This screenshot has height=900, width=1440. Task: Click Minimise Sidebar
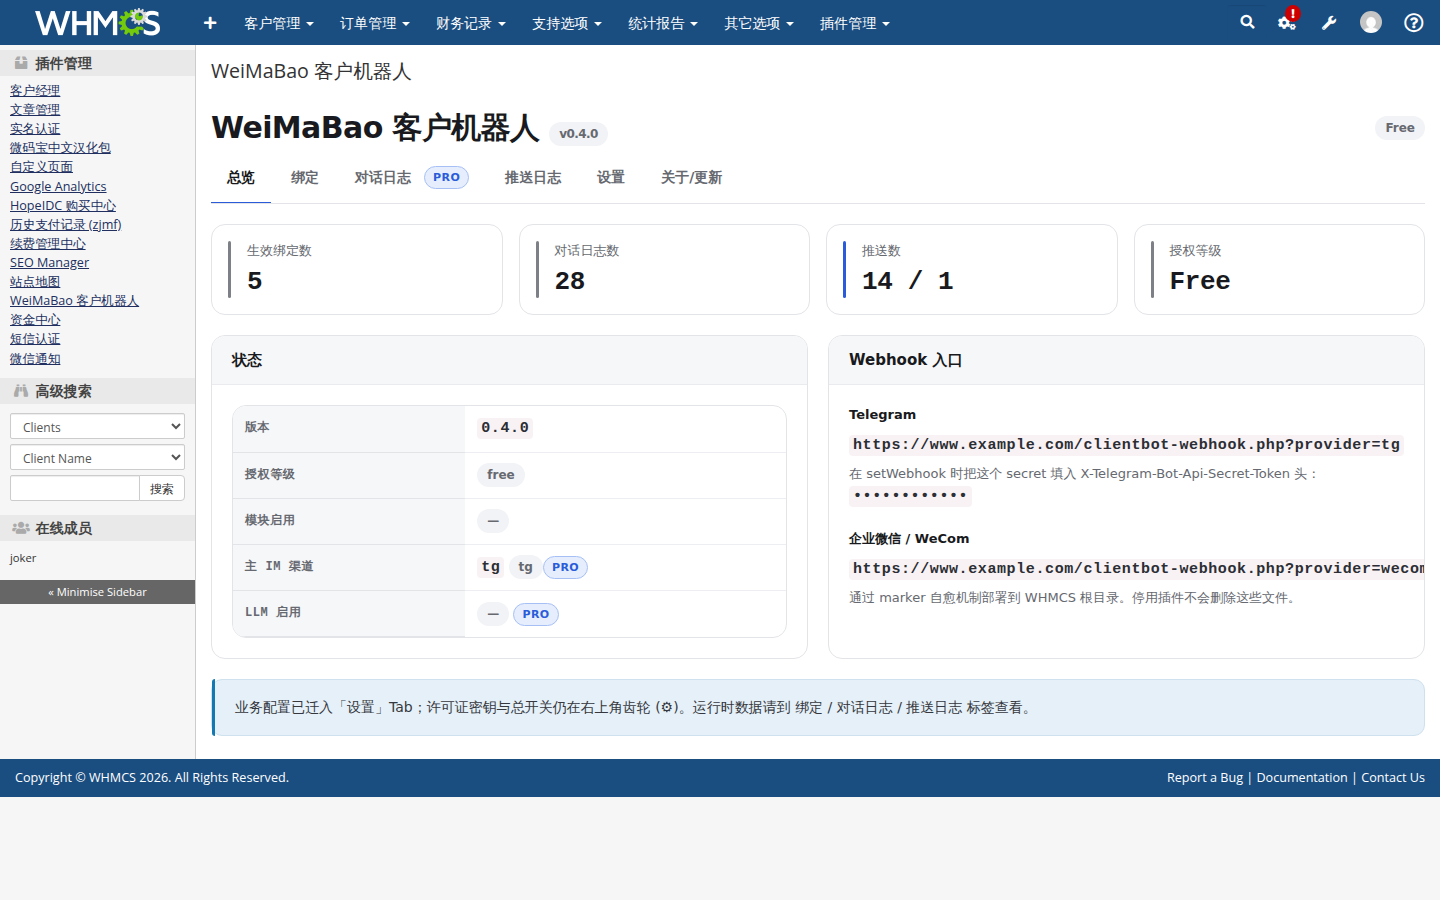tap(97, 592)
